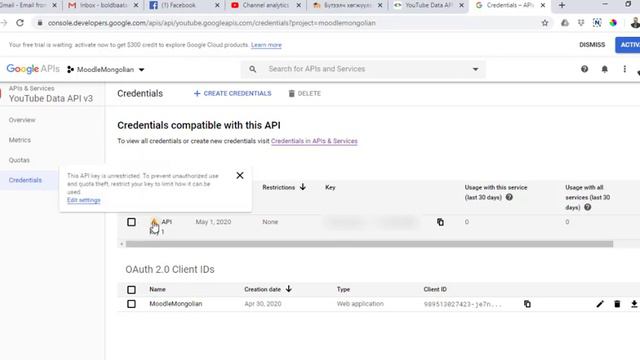Click the Activate free trial button
The height and width of the screenshot is (360, 640).
(x=628, y=45)
